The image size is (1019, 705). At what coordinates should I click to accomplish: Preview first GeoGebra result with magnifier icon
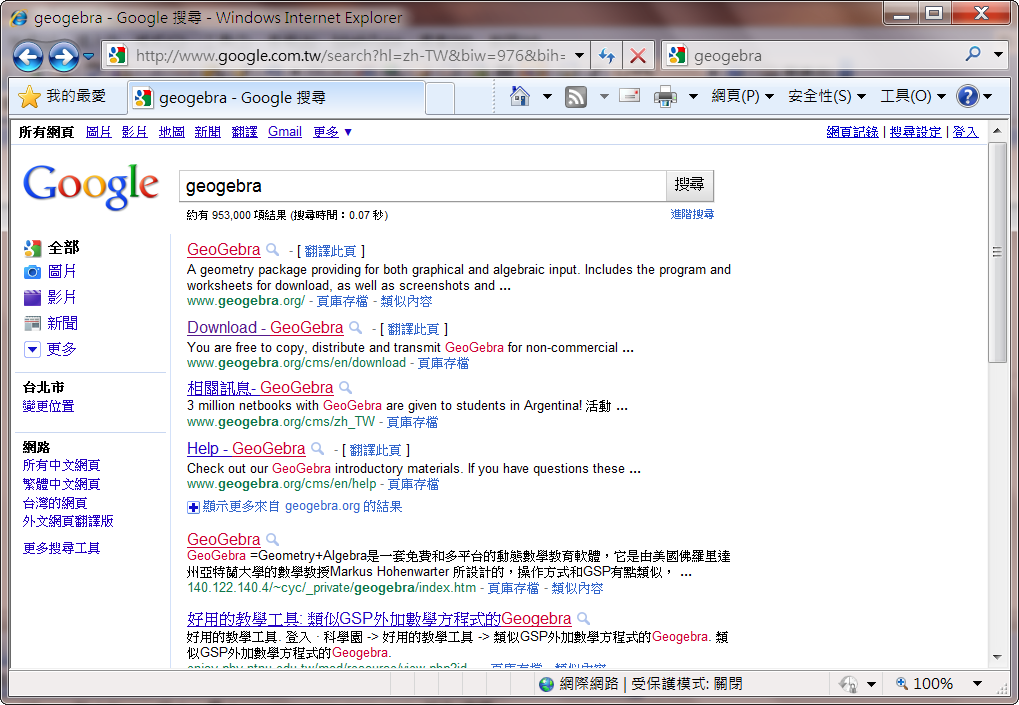(273, 250)
